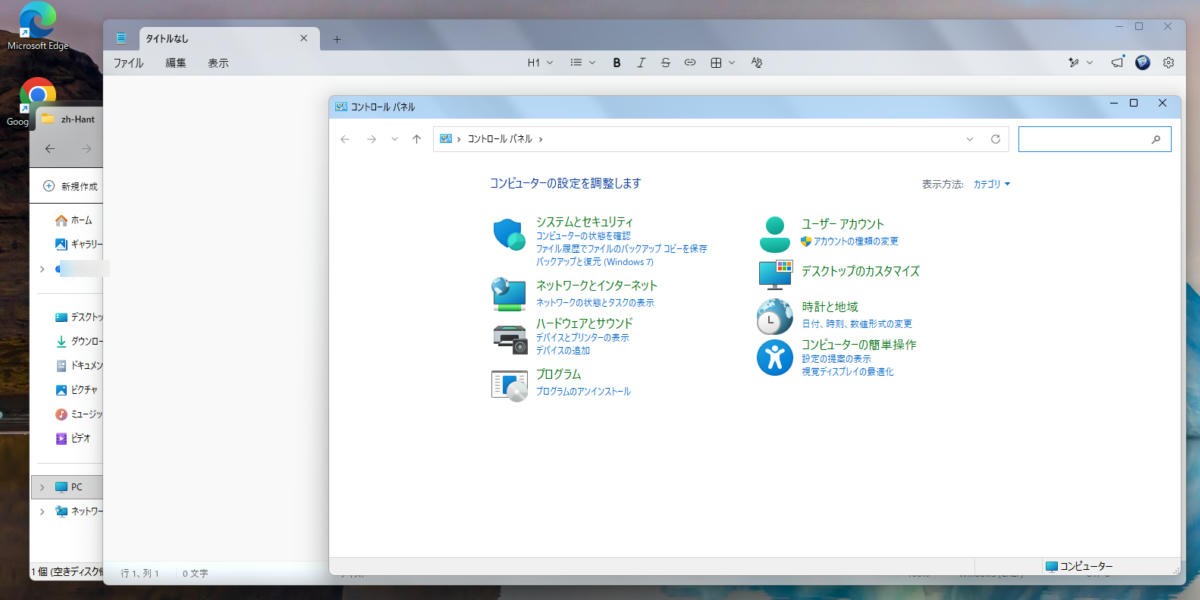Open プログラムのアンインストール link
The image size is (1200, 600).
(583, 391)
